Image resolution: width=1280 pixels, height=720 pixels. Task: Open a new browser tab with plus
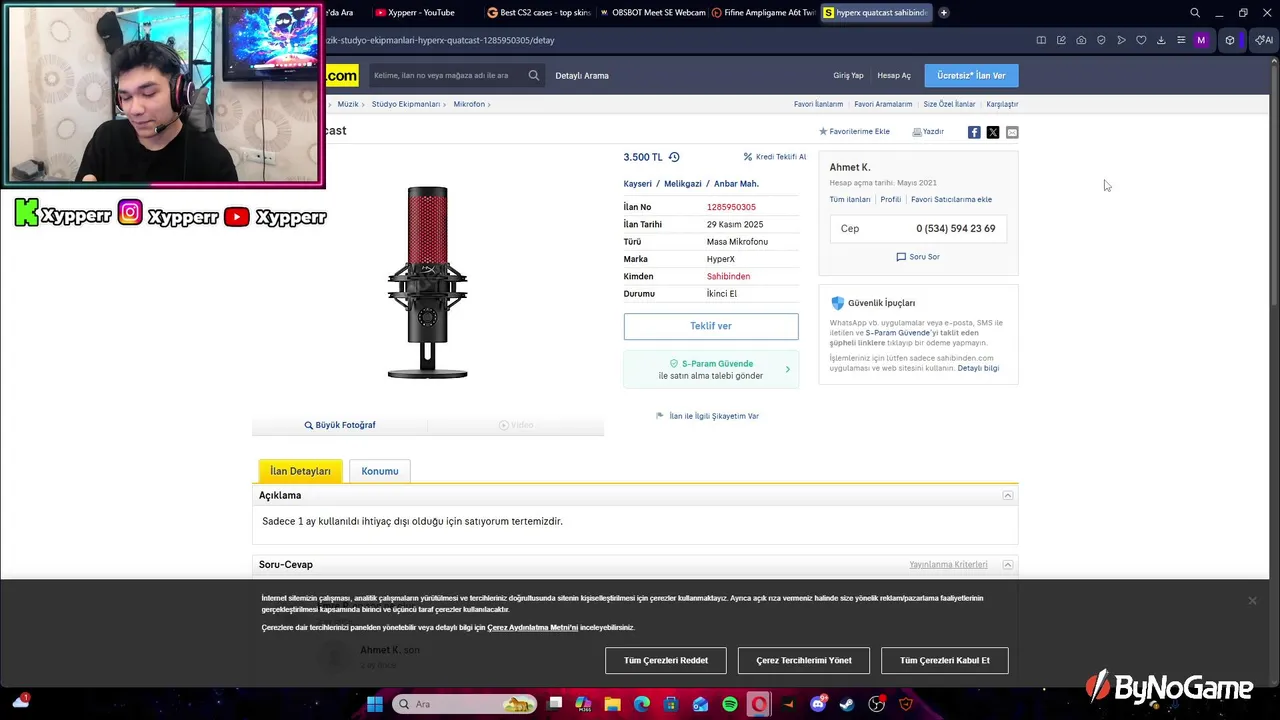coord(944,13)
